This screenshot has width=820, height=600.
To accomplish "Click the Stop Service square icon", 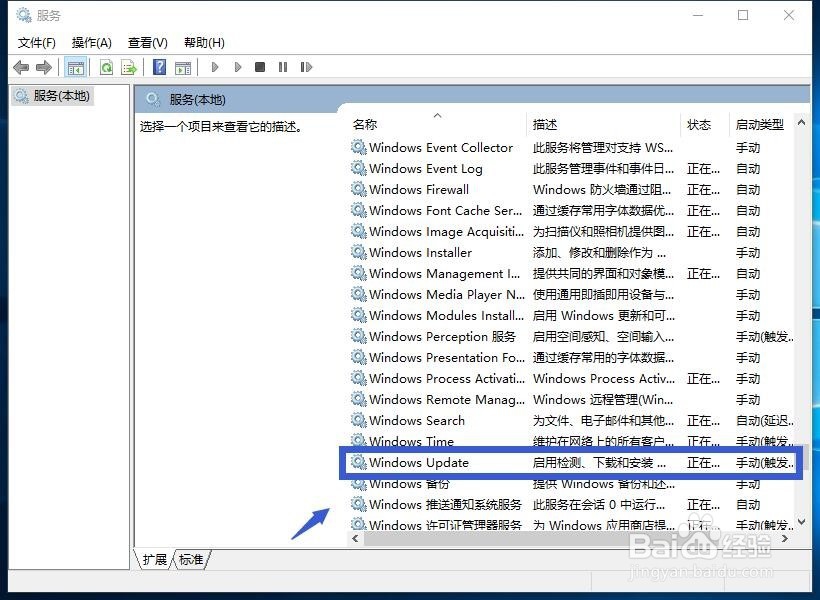I will point(261,67).
